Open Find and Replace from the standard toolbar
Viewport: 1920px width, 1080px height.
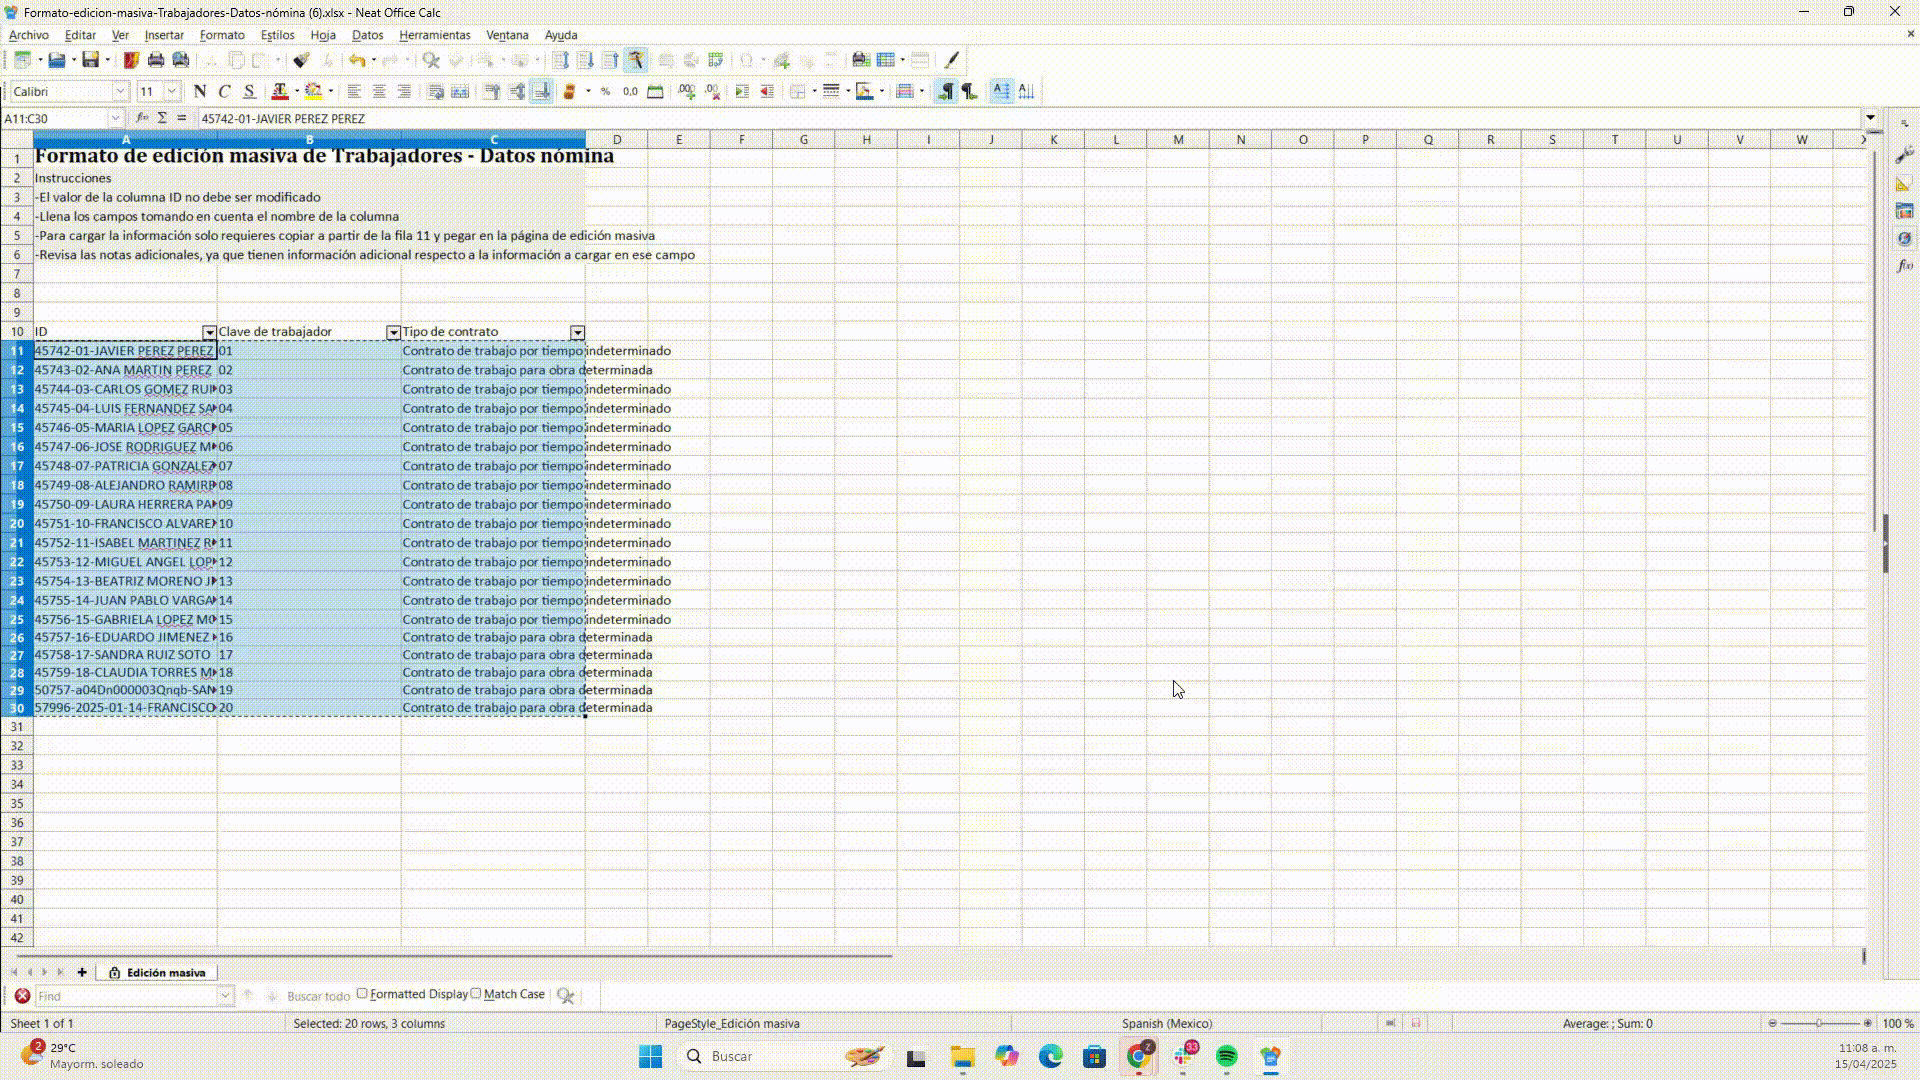click(431, 60)
